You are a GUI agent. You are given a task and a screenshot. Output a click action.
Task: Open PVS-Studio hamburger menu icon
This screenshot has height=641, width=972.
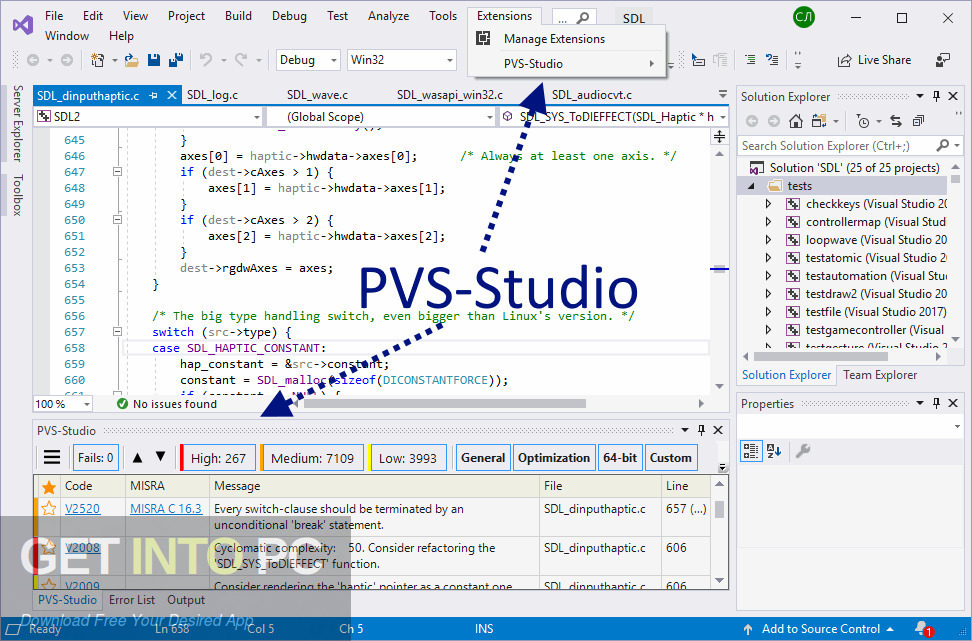click(x=52, y=458)
